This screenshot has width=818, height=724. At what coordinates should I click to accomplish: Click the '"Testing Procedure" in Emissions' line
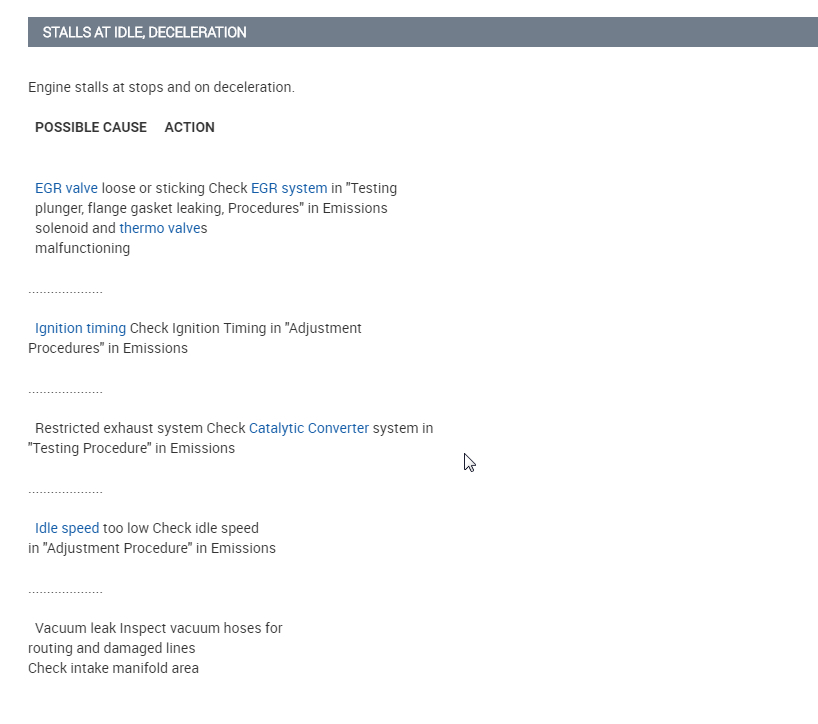point(131,448)
